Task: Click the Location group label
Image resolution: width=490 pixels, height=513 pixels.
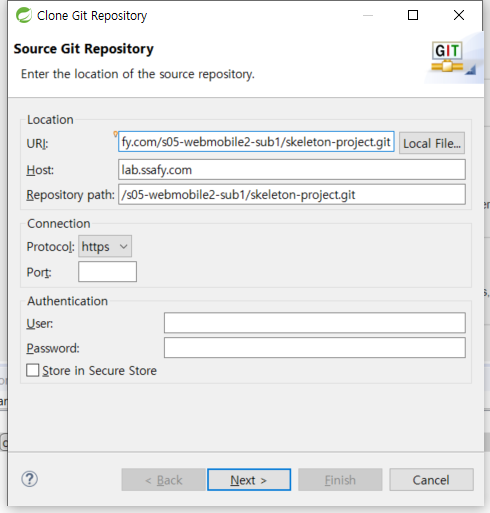Action: click(50, 120)
